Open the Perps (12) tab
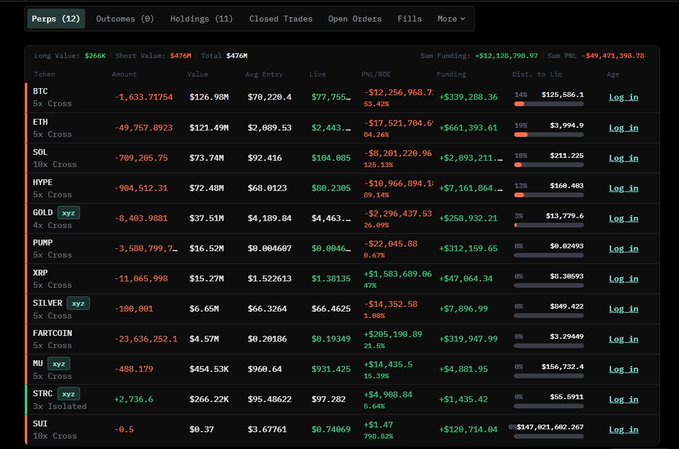Screen dimensions: 679x449 [x=56, y=19]
